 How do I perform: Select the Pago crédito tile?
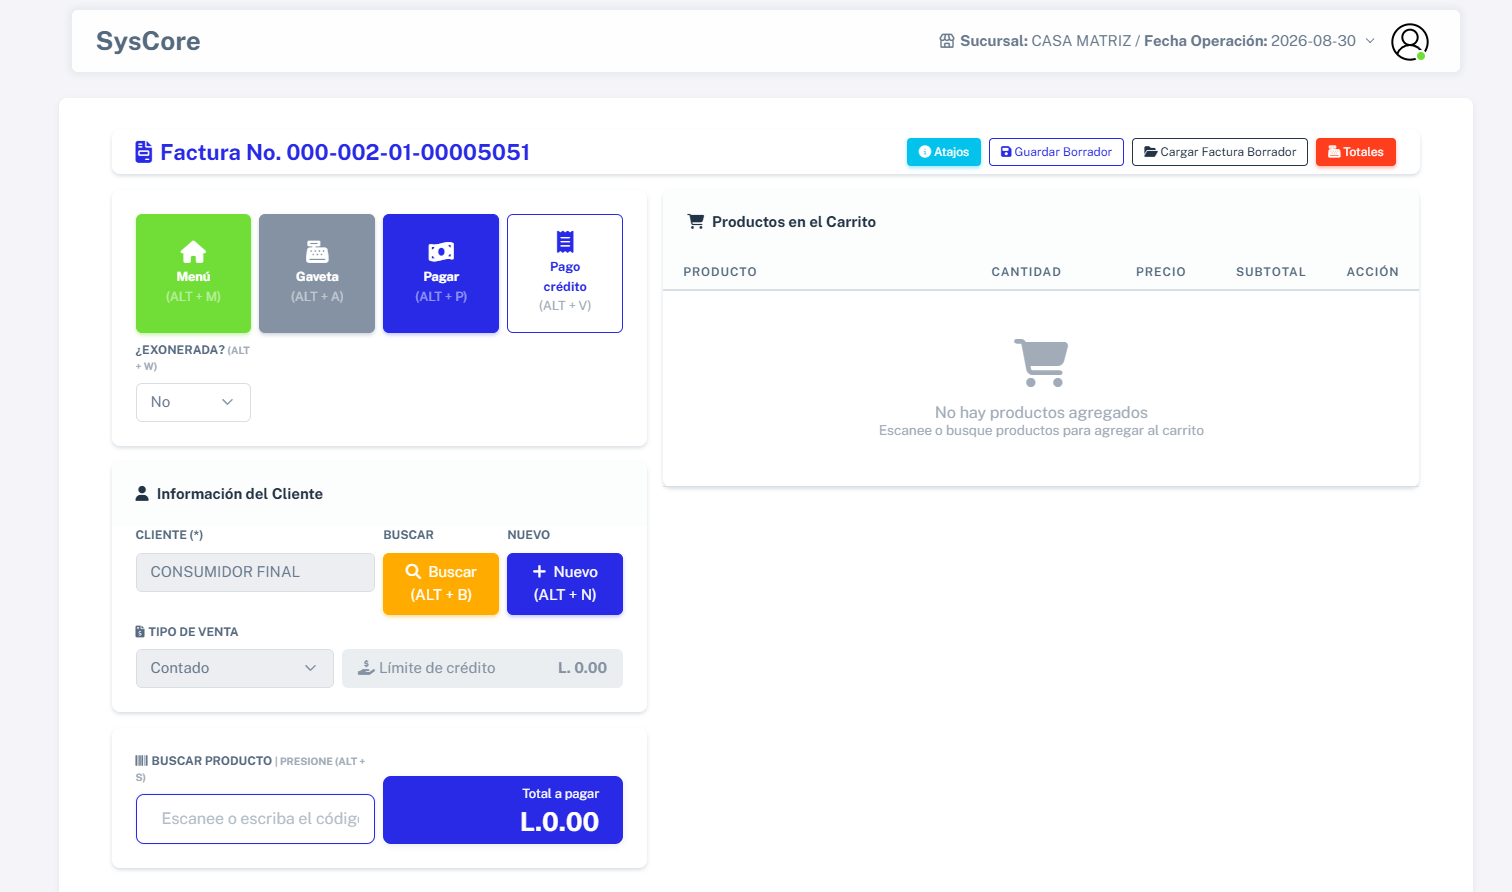pos(565,273)
